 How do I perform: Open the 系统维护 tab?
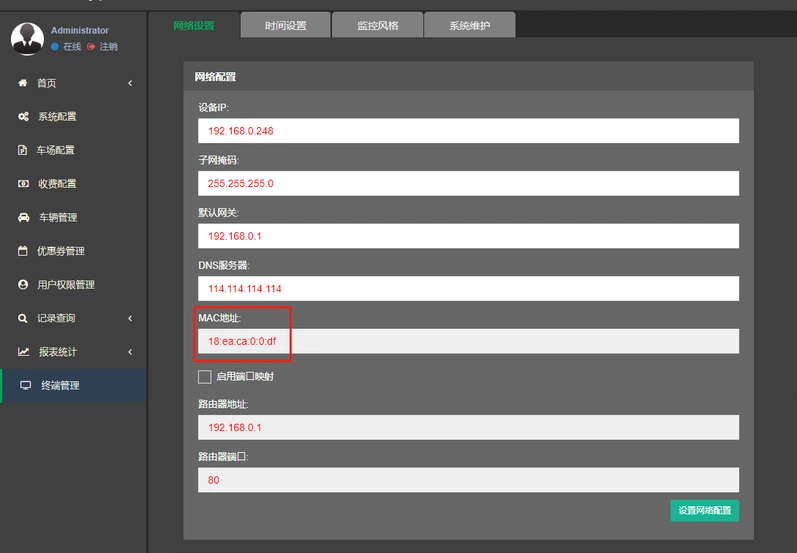(x=470, y=25)
